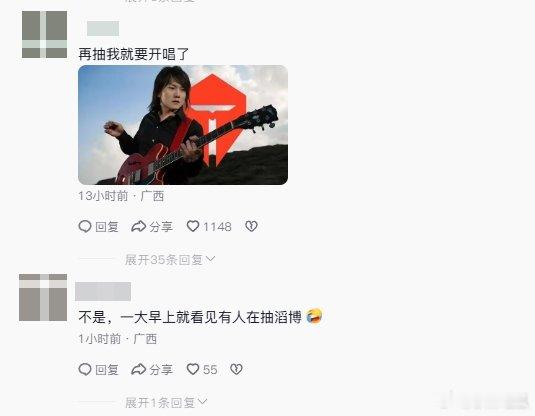Click broken heart on 抽滔博 comment
535x416 pixels.
[236, 369]
